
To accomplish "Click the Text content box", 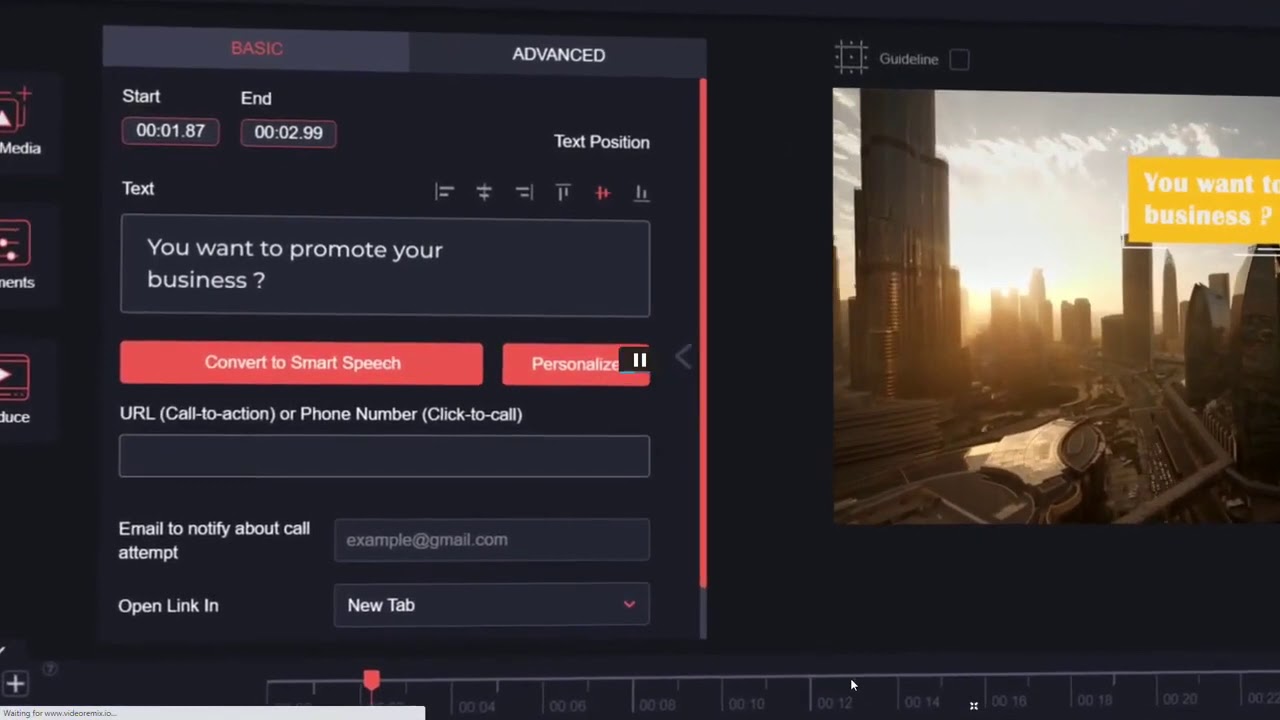I will (385, 266).
